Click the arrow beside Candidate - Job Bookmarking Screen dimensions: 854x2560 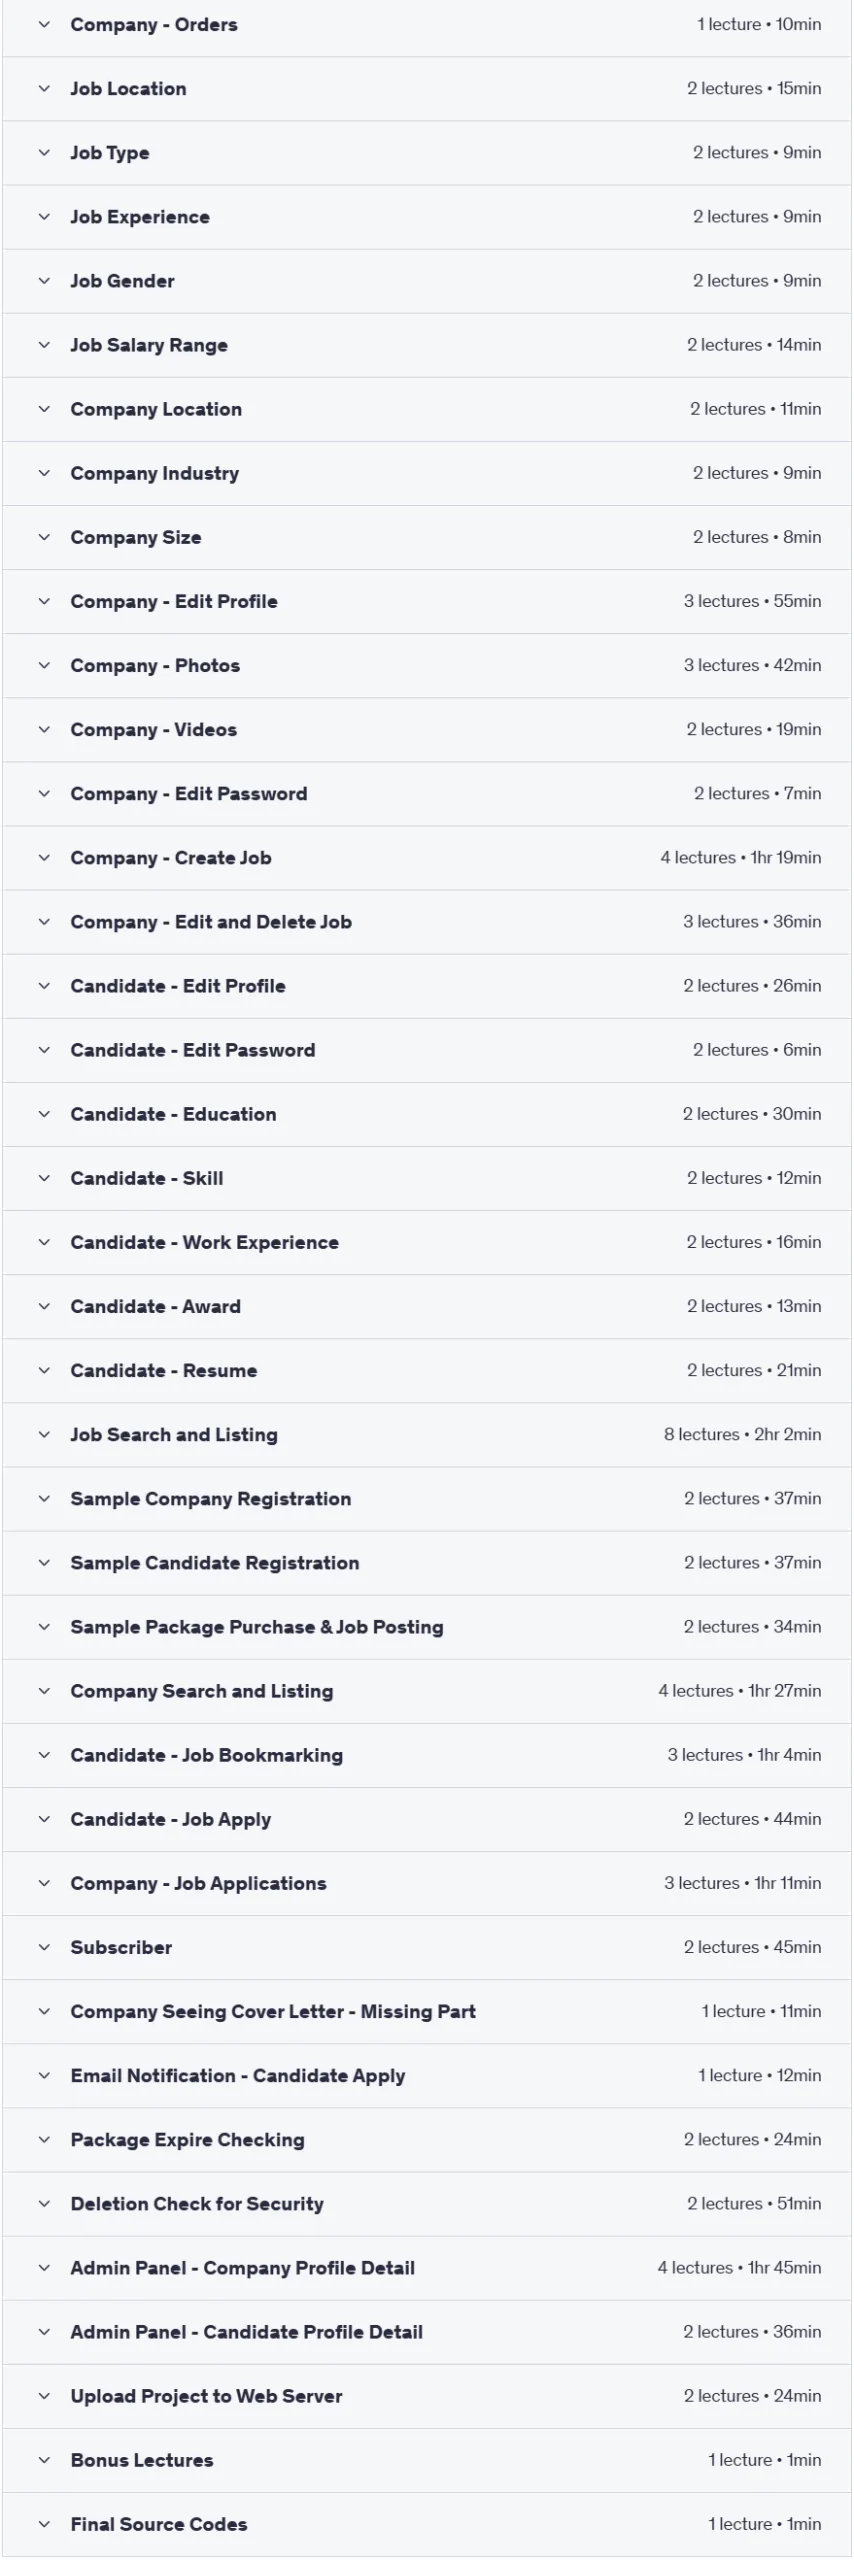click(x=44, y=1754)
